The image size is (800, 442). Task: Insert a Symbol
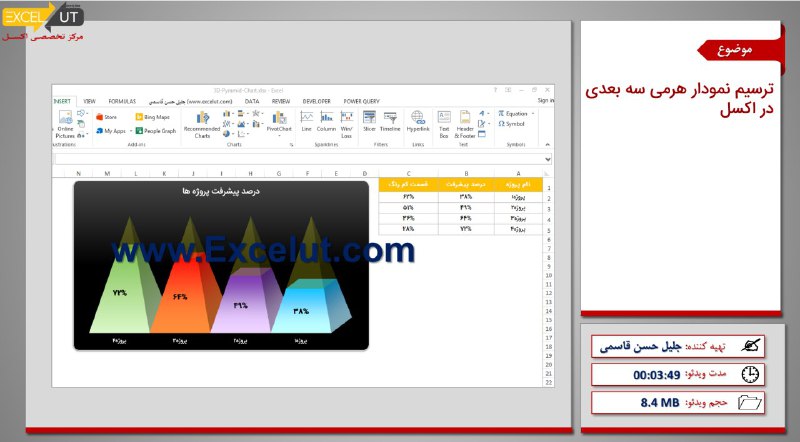[511, 124]
